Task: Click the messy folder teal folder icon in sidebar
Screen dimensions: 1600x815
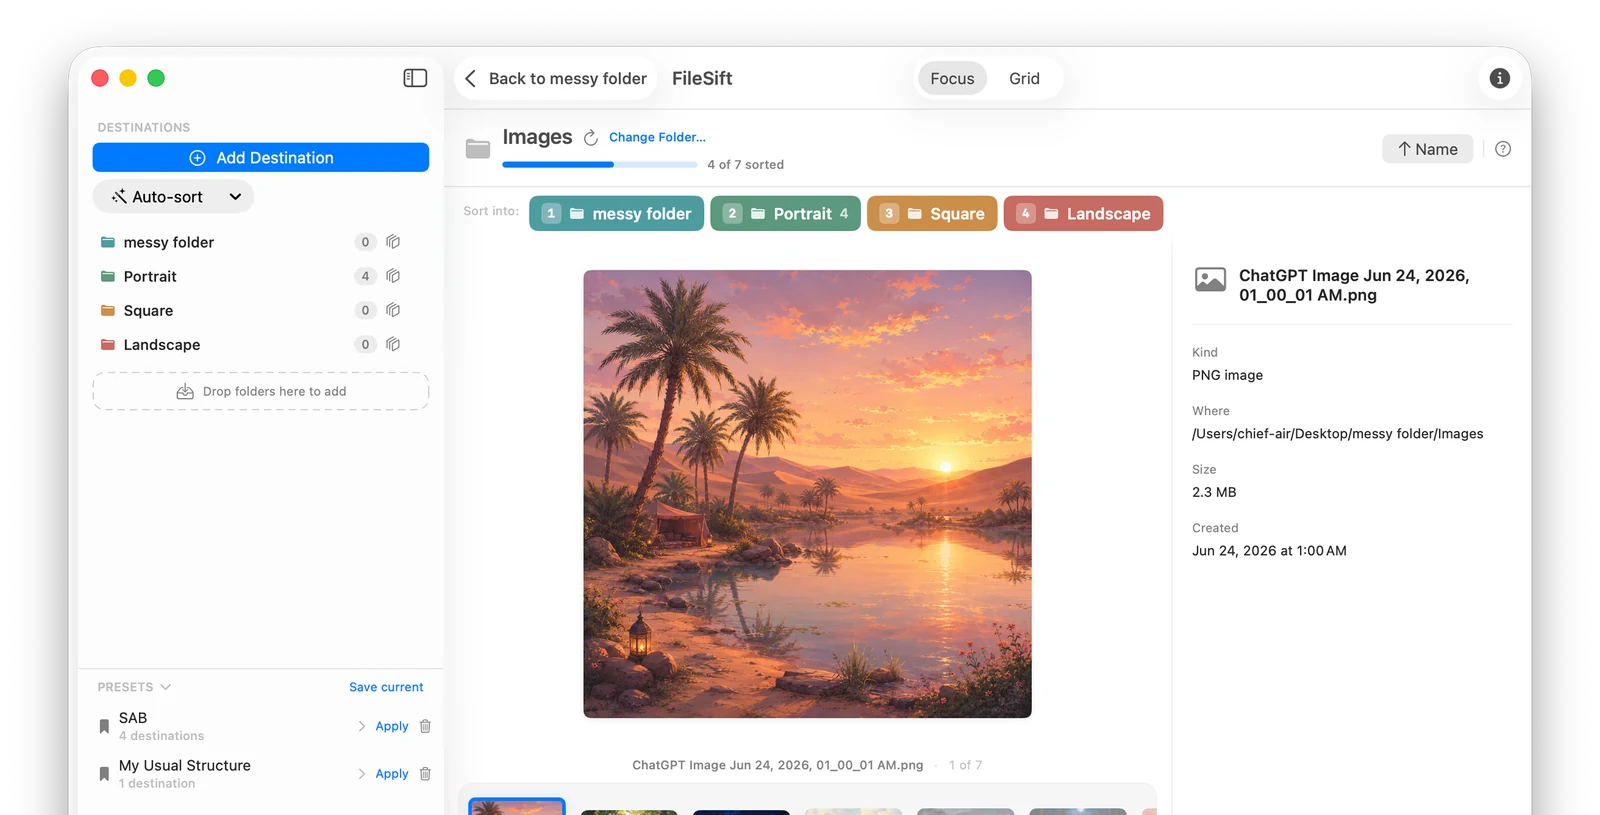Action: pos(107,242)
